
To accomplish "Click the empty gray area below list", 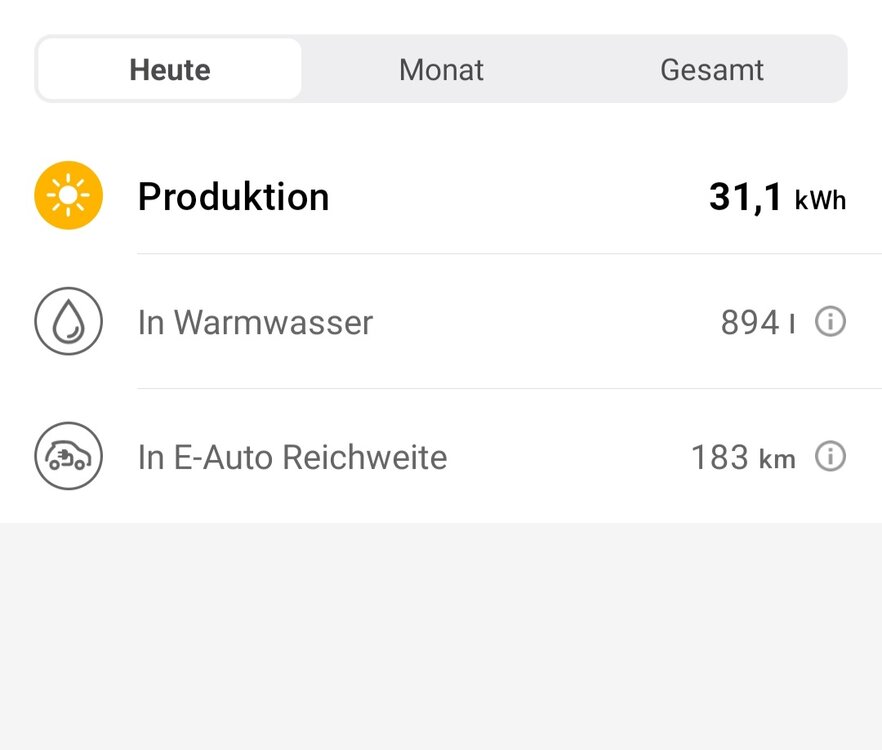I will pyautogui.click(x=441, y=636).
